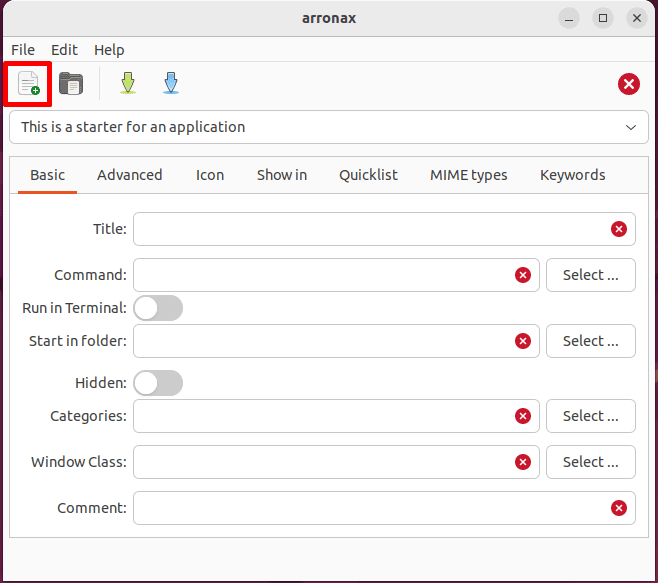The image size is (658, 583).
Task: Open the MIME types tab
Action: pyautogui.click(x=468, y=175)
